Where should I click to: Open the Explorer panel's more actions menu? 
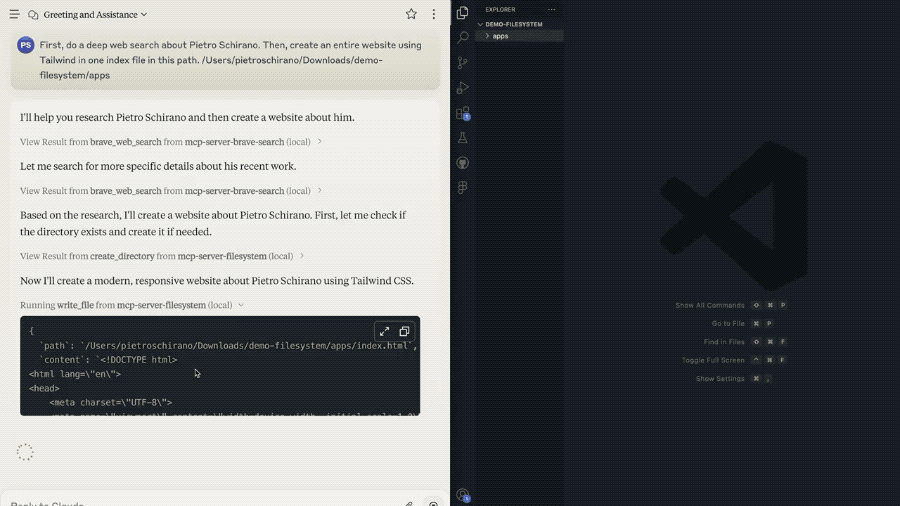point(551,10)
